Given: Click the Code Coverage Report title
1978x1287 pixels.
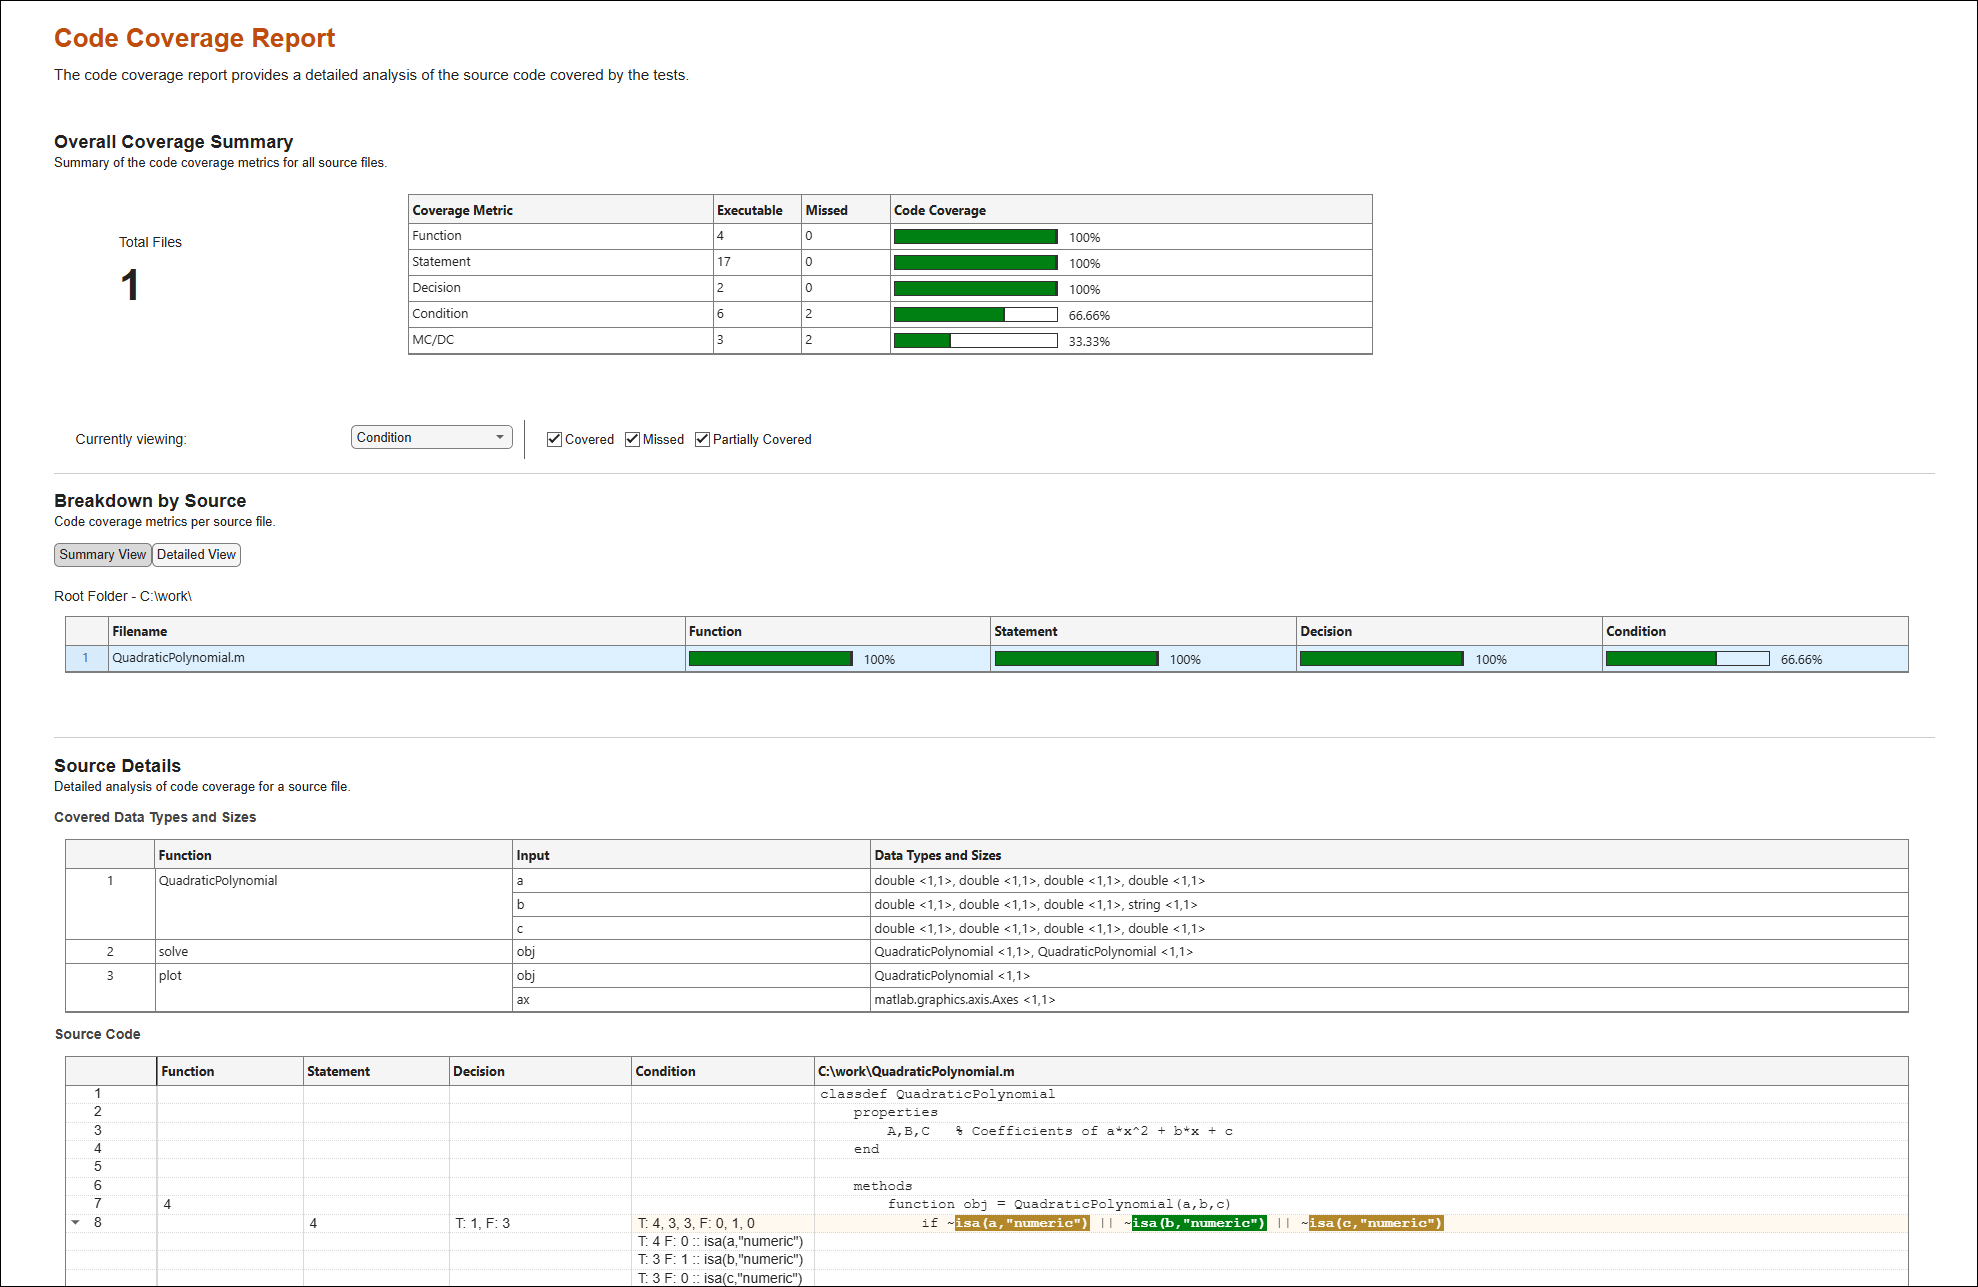Looking at the screenshot, I should (x=194, y=38).
